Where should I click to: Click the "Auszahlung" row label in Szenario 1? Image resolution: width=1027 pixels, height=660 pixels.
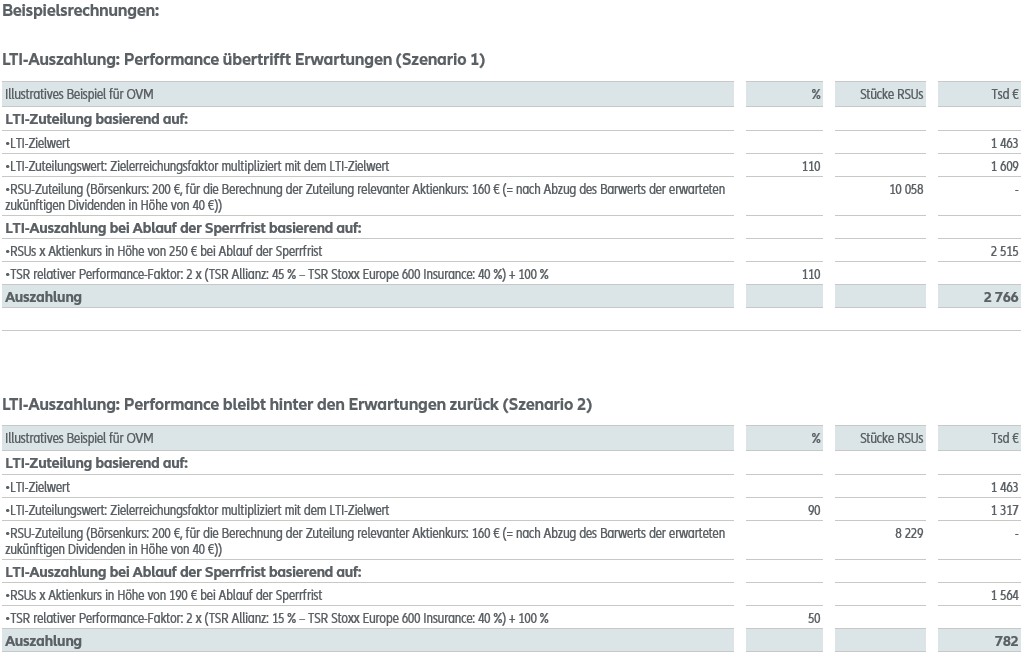[44, 297]
